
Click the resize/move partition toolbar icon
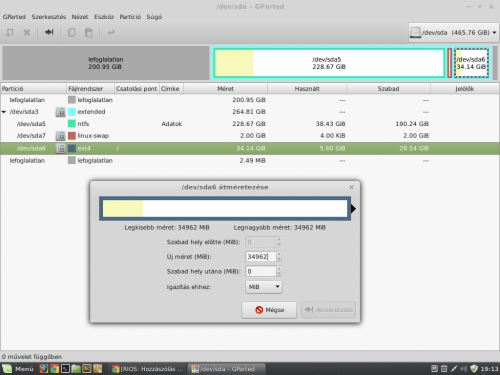pyautogui.click(x=49, y=32)
